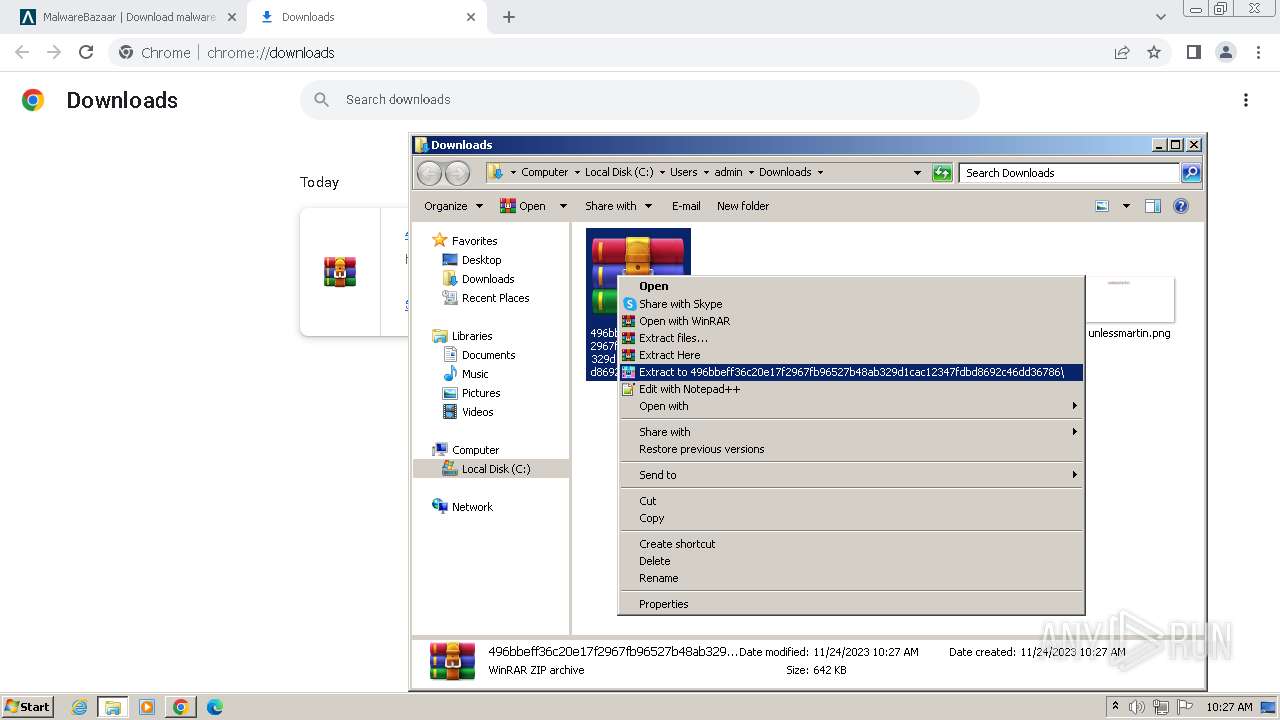Image resolution: width=1280 pixels, height=720 pixels.
Task: Open Microsoft Edge taskbar icon
Action: [x=214, y=707]
